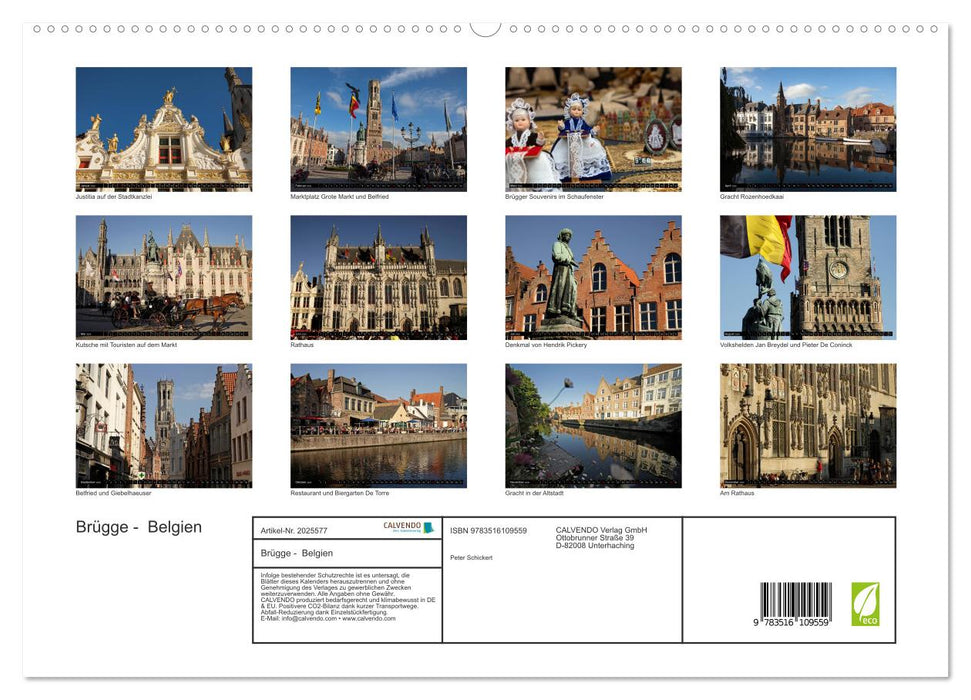Toggle selection of the Rathaus photo
971x700 pixels.
click(376, 278)
